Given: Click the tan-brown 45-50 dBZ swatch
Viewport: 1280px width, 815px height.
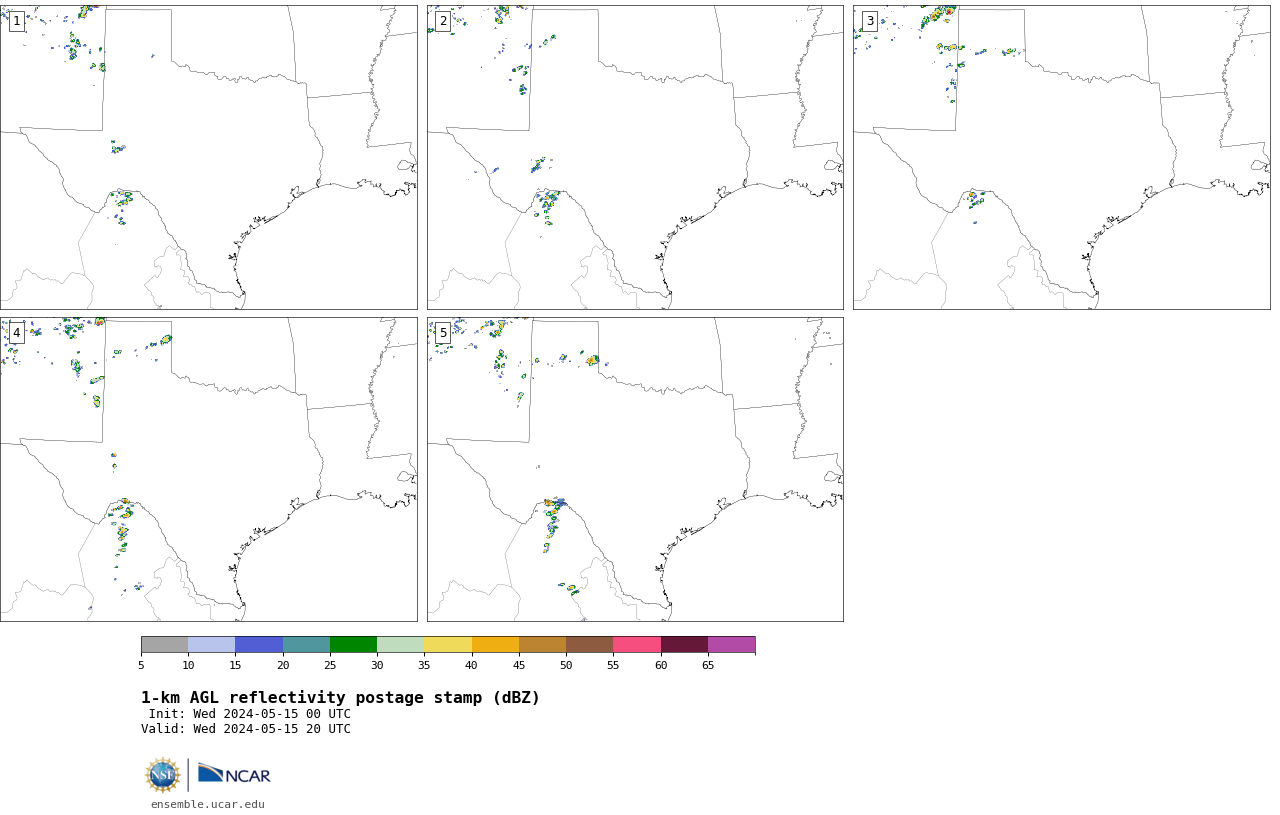Looking at the screenshot, I should click(542, 645).
